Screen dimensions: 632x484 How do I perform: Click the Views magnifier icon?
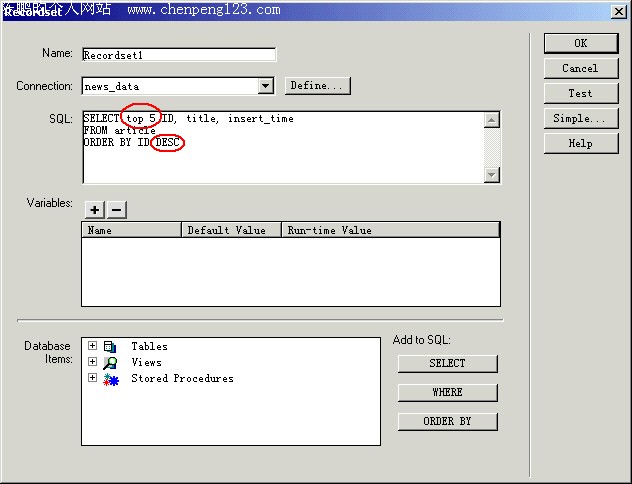pos(110,363)
